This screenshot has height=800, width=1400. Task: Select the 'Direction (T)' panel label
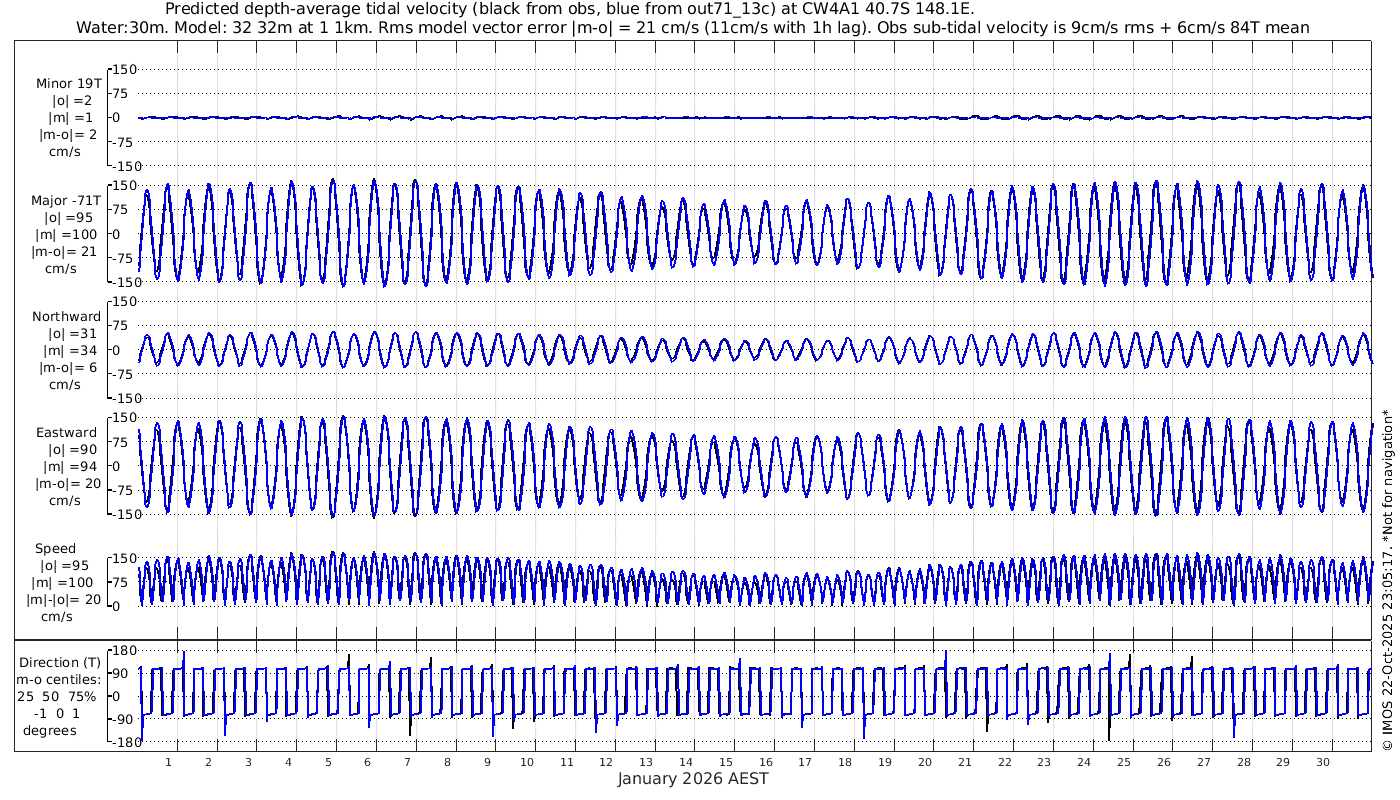click(x=62, y=662)
